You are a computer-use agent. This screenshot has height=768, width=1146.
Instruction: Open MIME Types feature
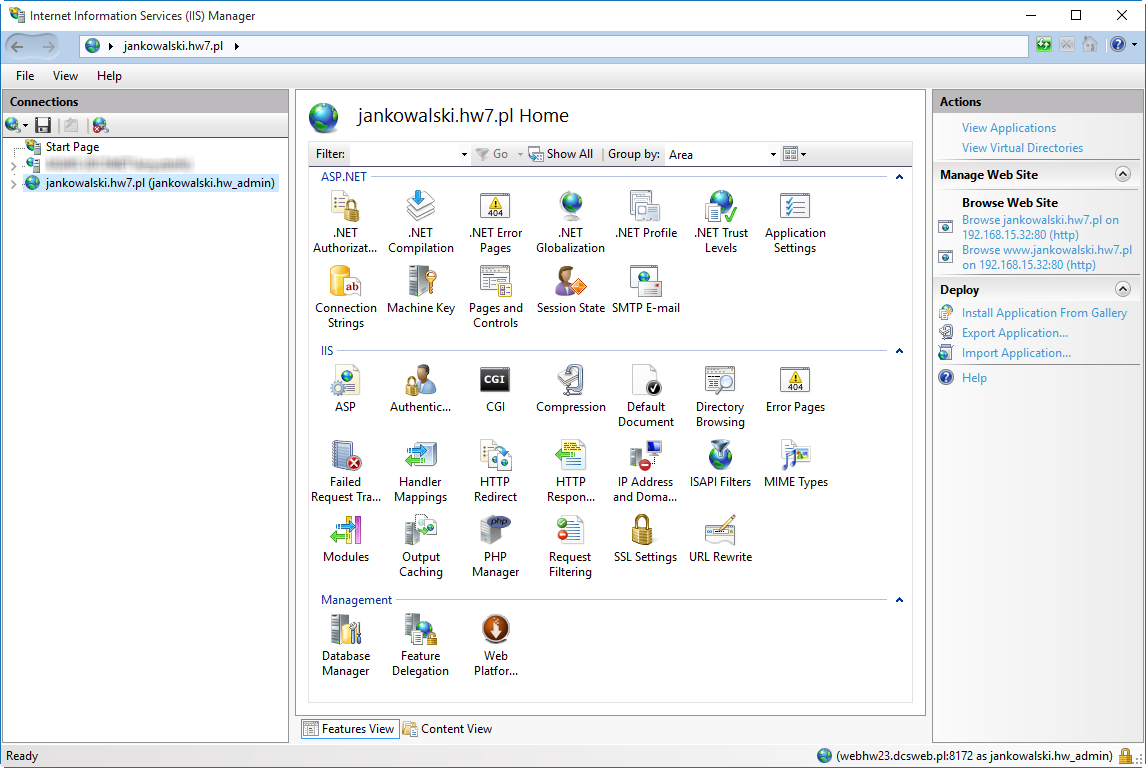[796, 464]
